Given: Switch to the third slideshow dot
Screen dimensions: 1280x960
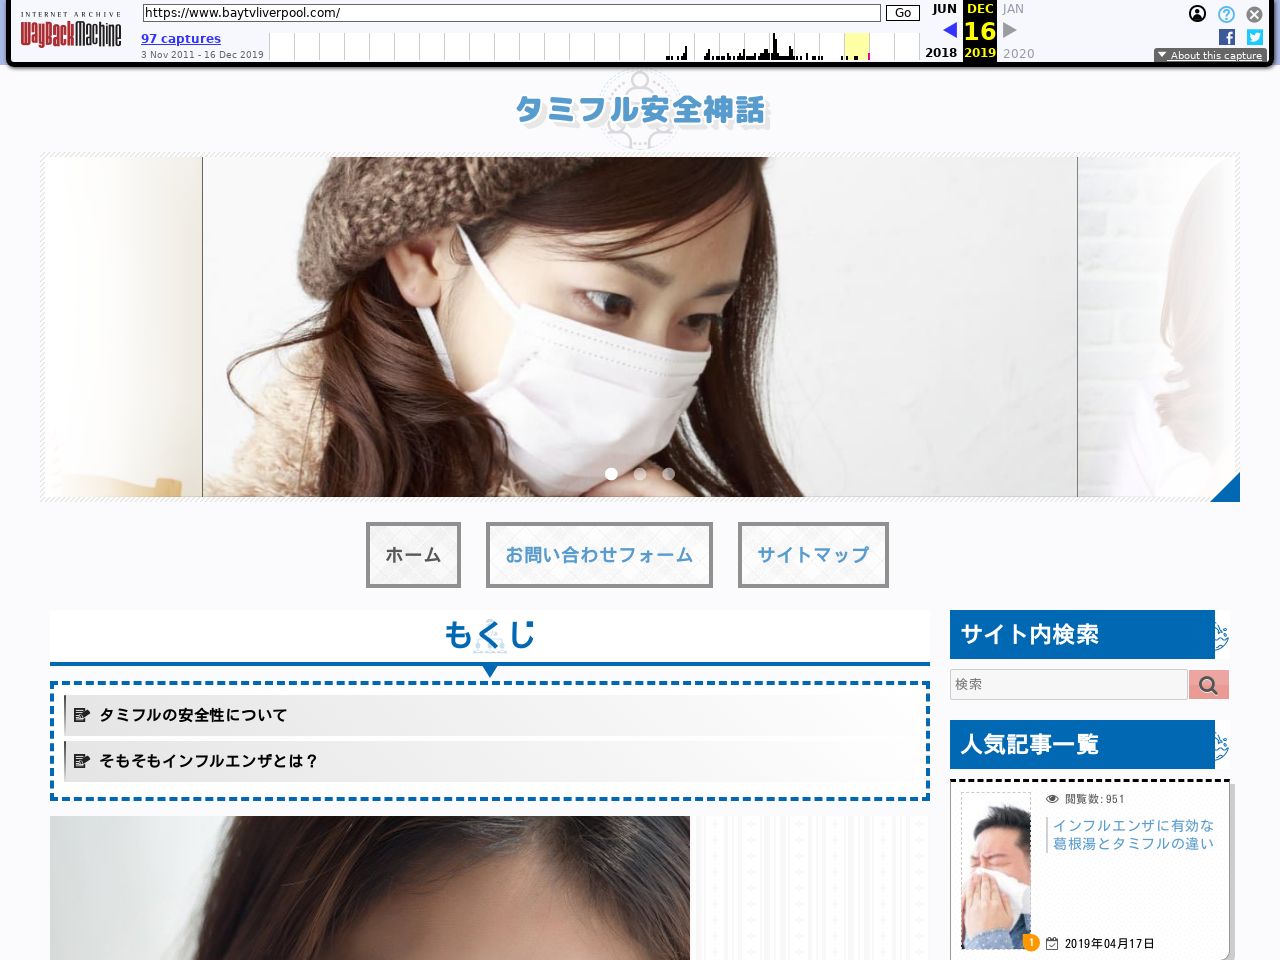Looking at the screenshot, I should (x=669, y=474).
